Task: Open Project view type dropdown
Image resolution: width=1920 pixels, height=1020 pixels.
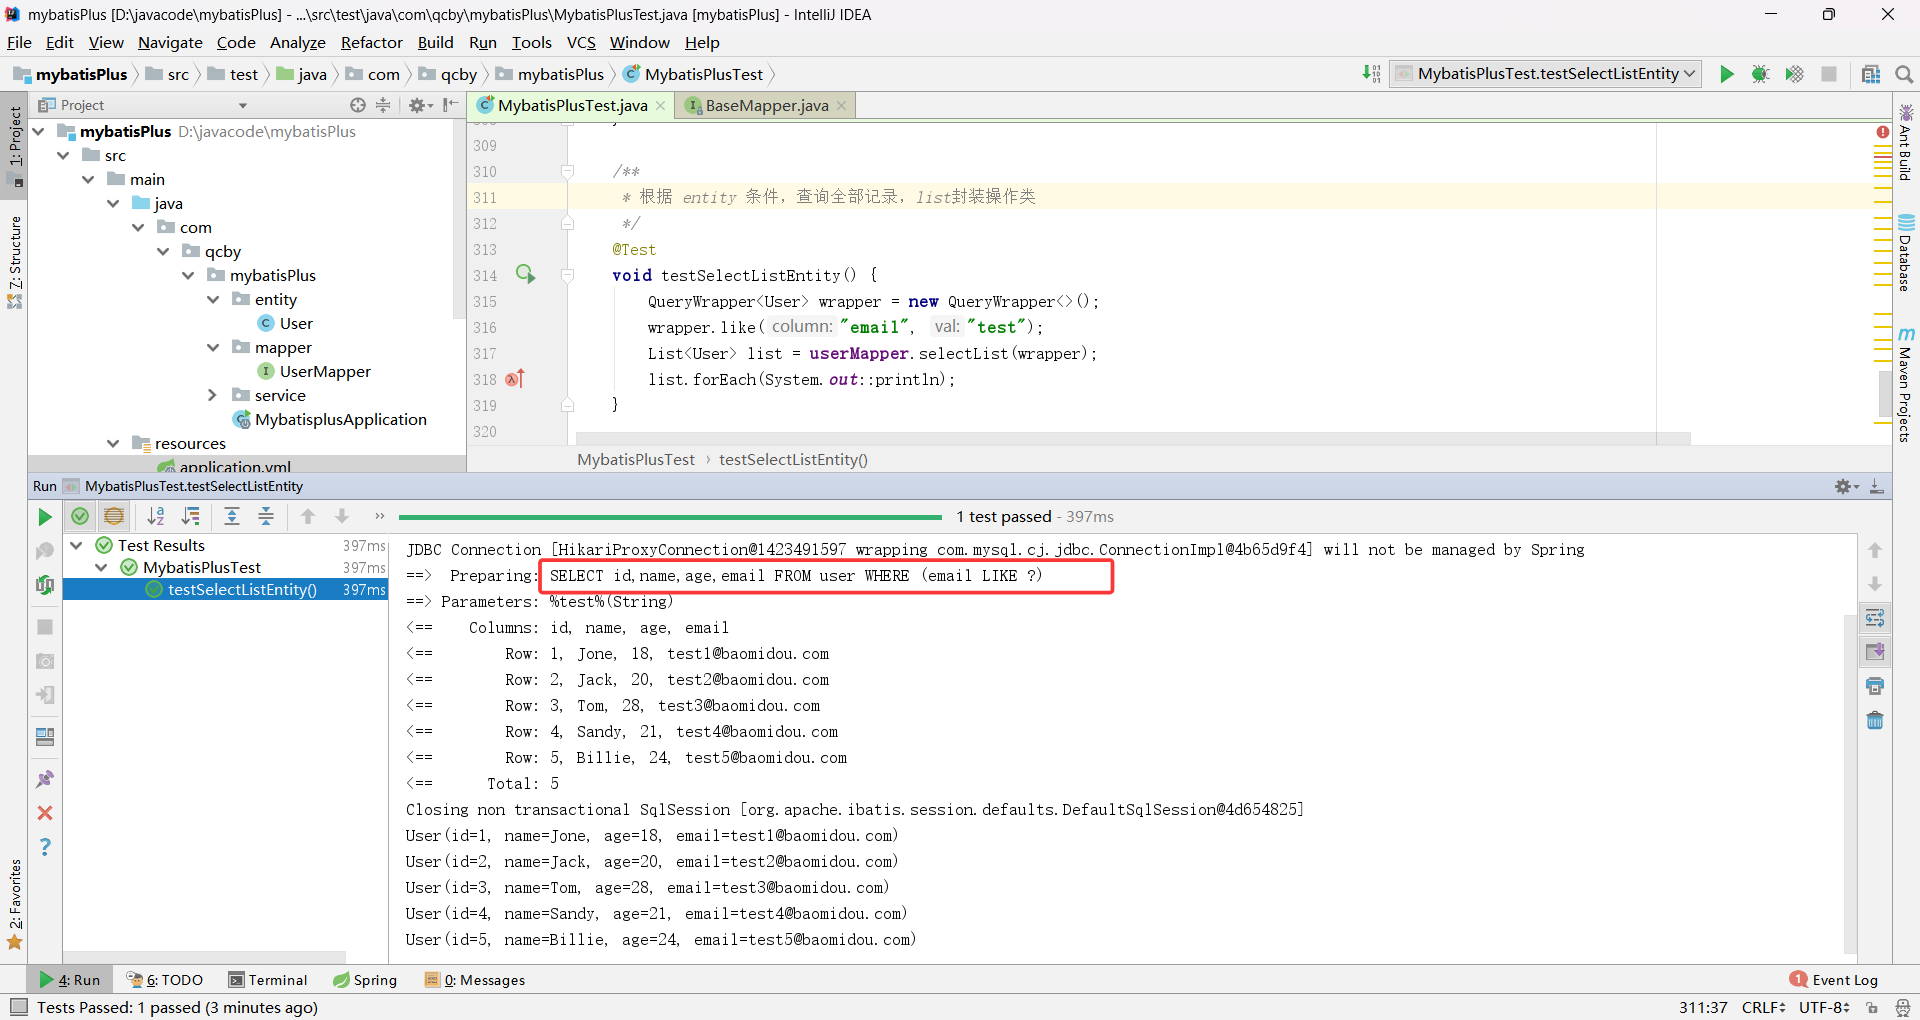Action: pos(242,105)
